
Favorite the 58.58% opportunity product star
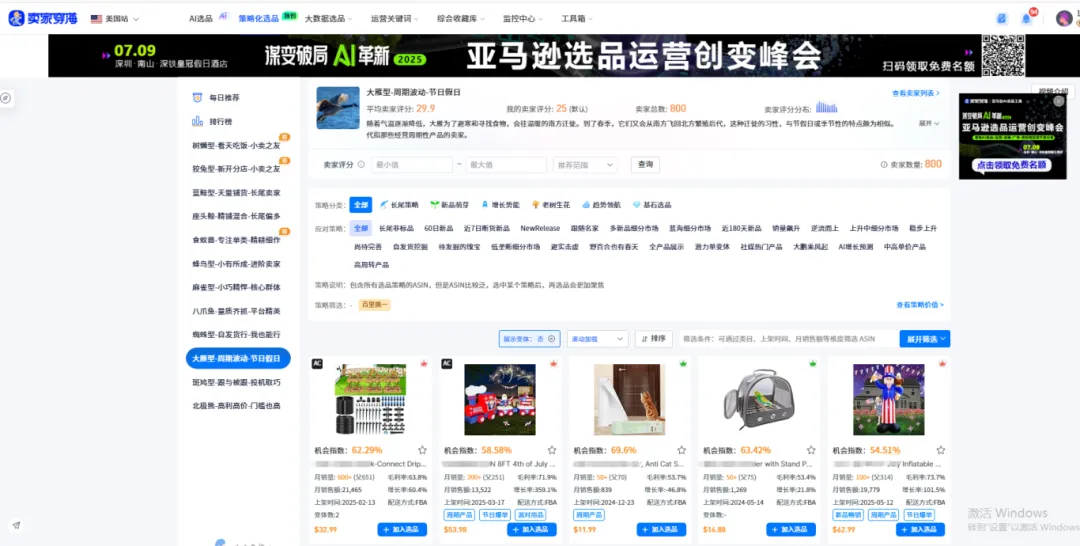552,450
